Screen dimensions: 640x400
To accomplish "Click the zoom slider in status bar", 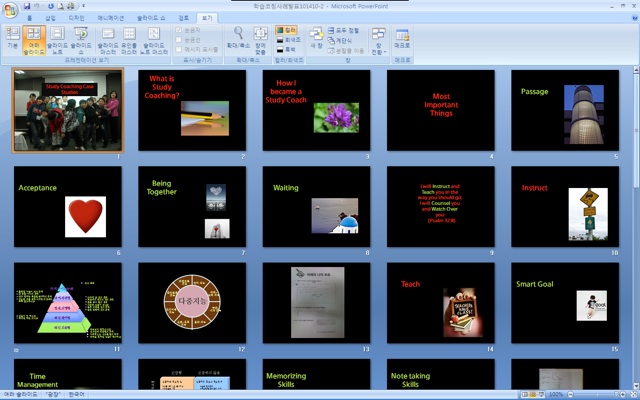I will 597,395.
